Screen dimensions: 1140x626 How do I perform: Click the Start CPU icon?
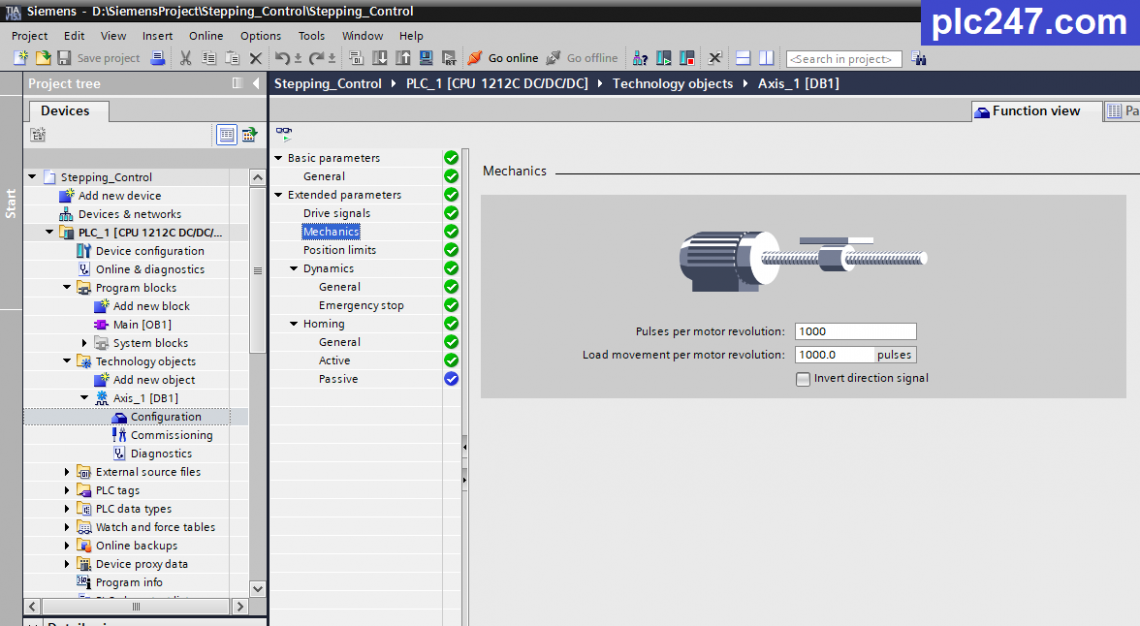(663, 58)
